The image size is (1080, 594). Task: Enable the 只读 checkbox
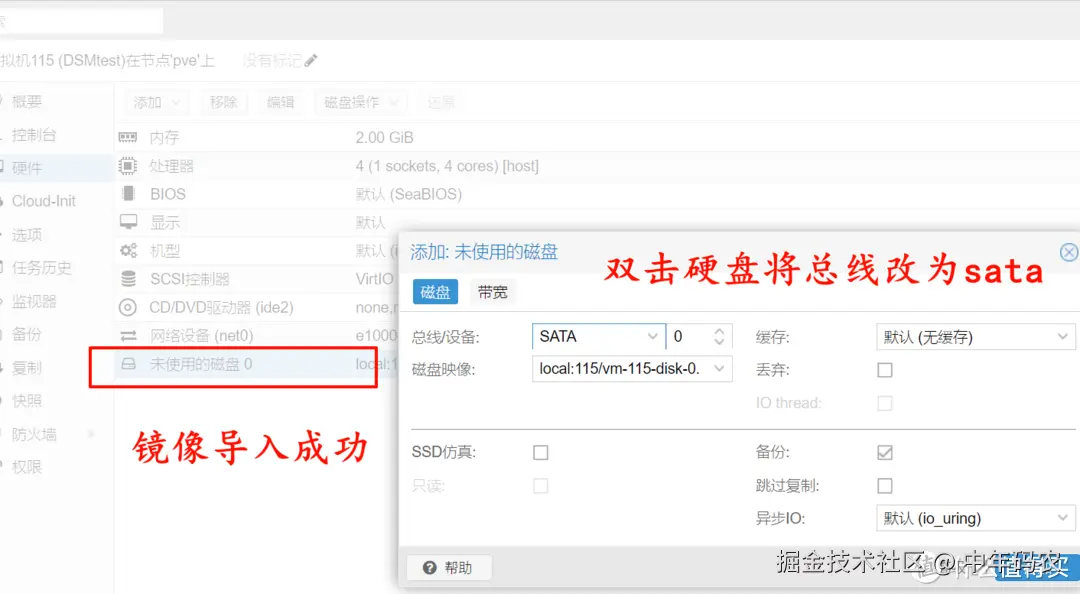(541, 485)
